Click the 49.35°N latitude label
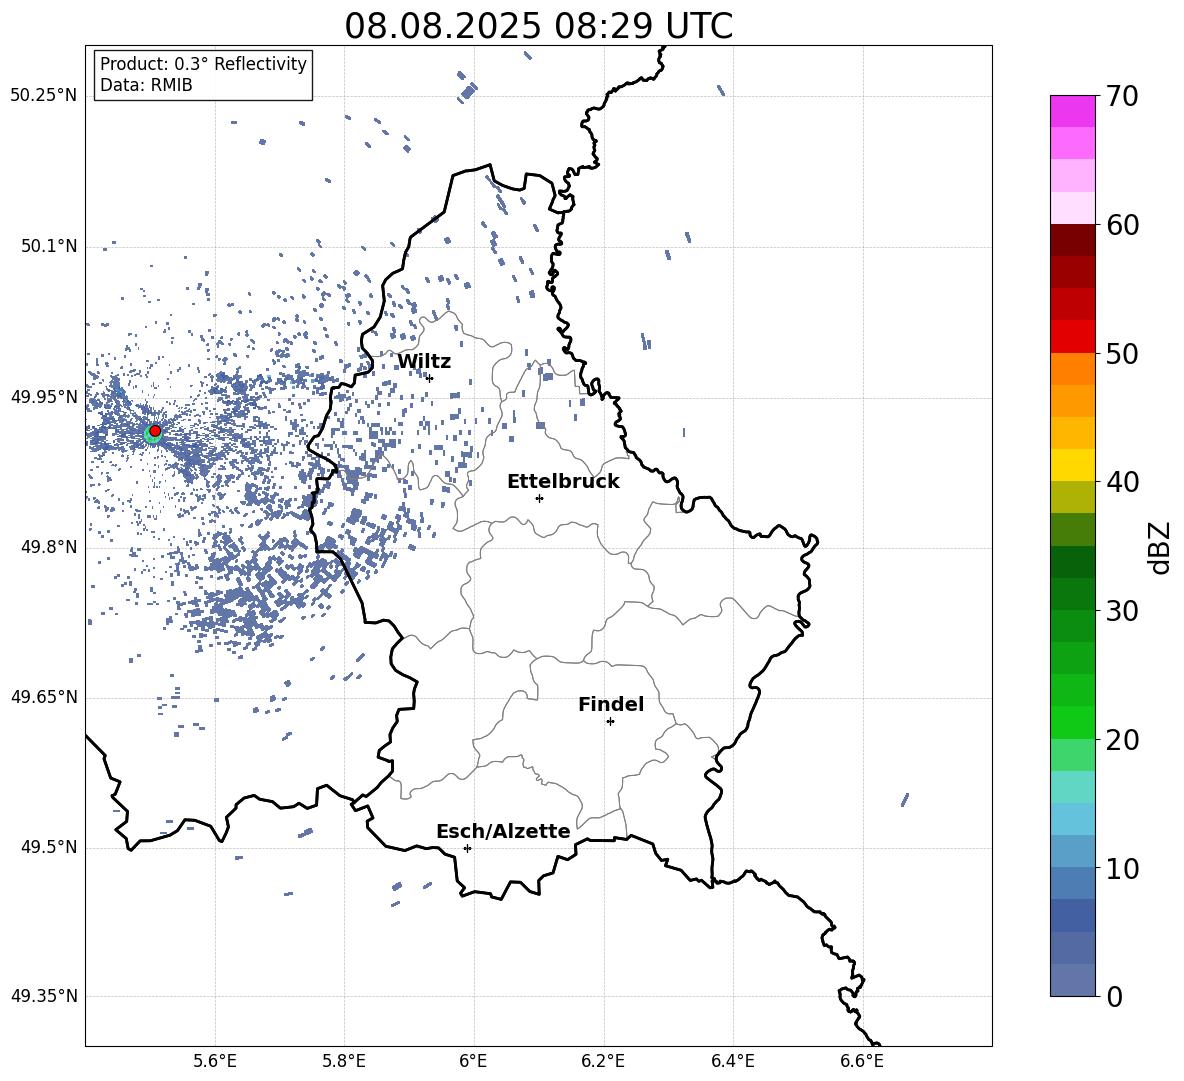The width and height of the screenshot is (1184, 1081). (44, 996)
